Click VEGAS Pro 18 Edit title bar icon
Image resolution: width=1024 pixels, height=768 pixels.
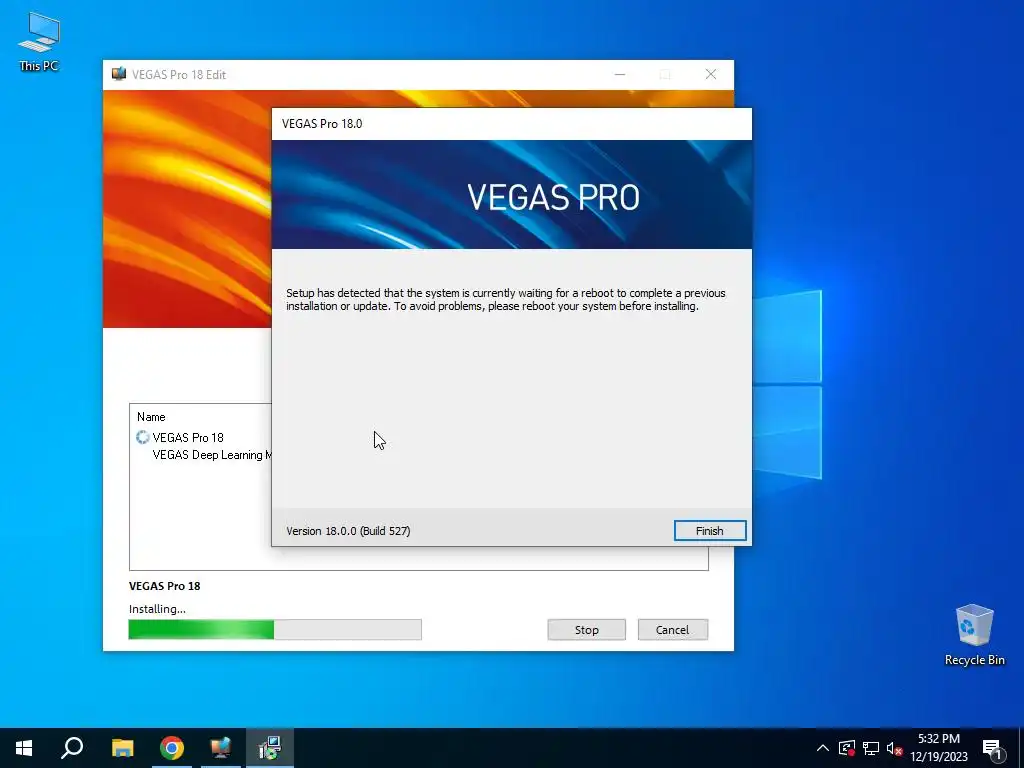coord(119,74)
